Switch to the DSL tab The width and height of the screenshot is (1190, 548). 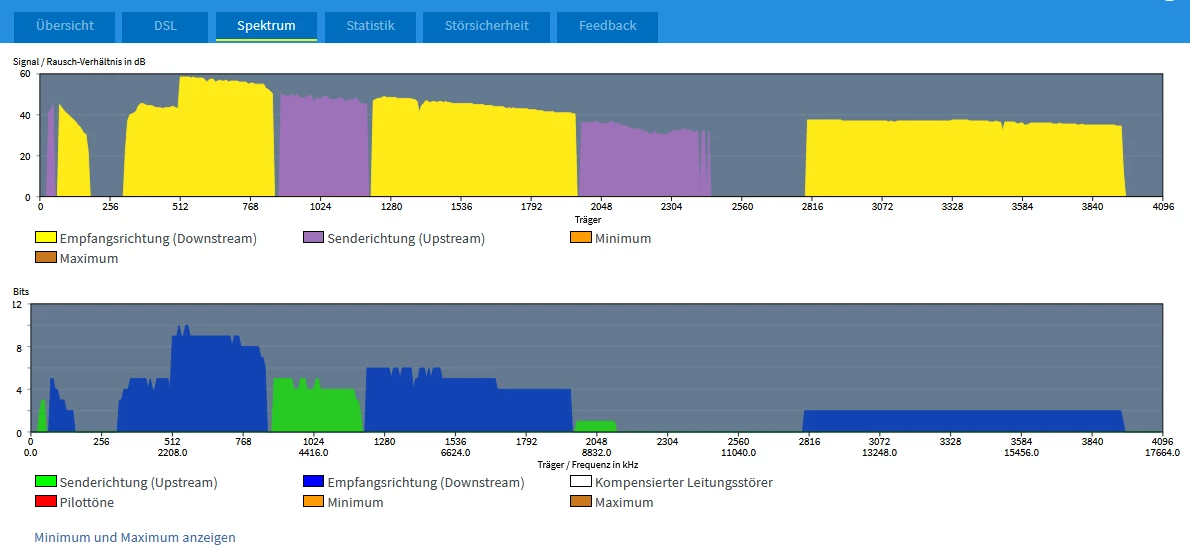165,26
